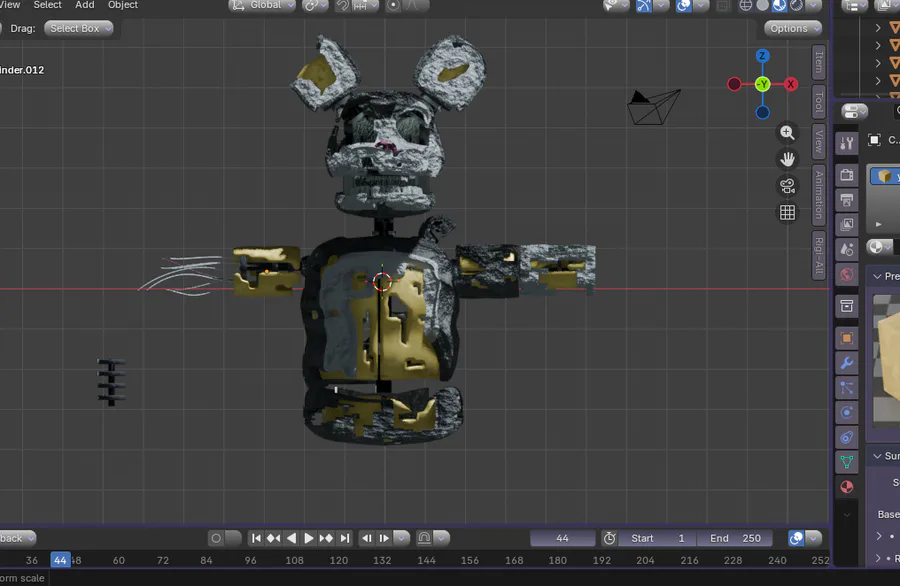Open the View menu in the viewport header
This screenshot has height=586, width=900.
coord(10,5)
